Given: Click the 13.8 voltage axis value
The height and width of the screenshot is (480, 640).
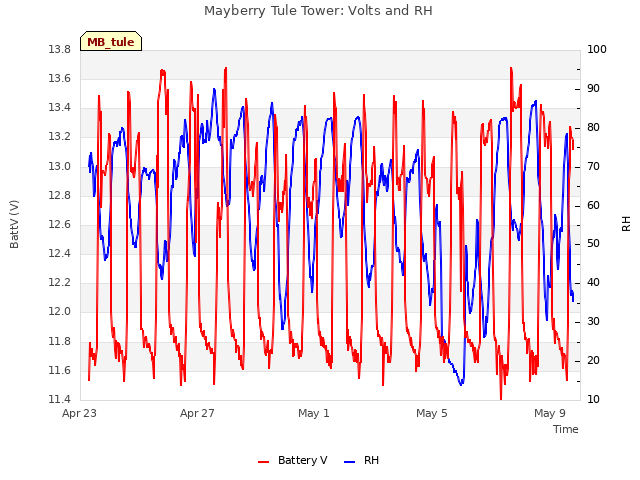Looking at the screenshot, I should coord(60,50).
